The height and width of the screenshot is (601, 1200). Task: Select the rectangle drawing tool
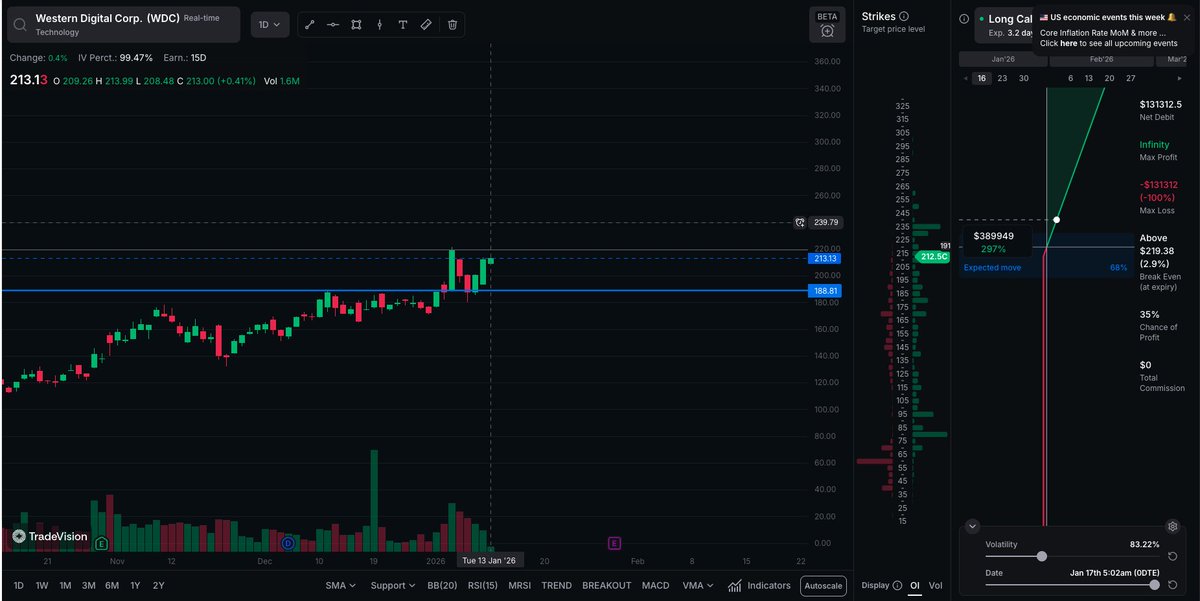[x=356, y=24]
